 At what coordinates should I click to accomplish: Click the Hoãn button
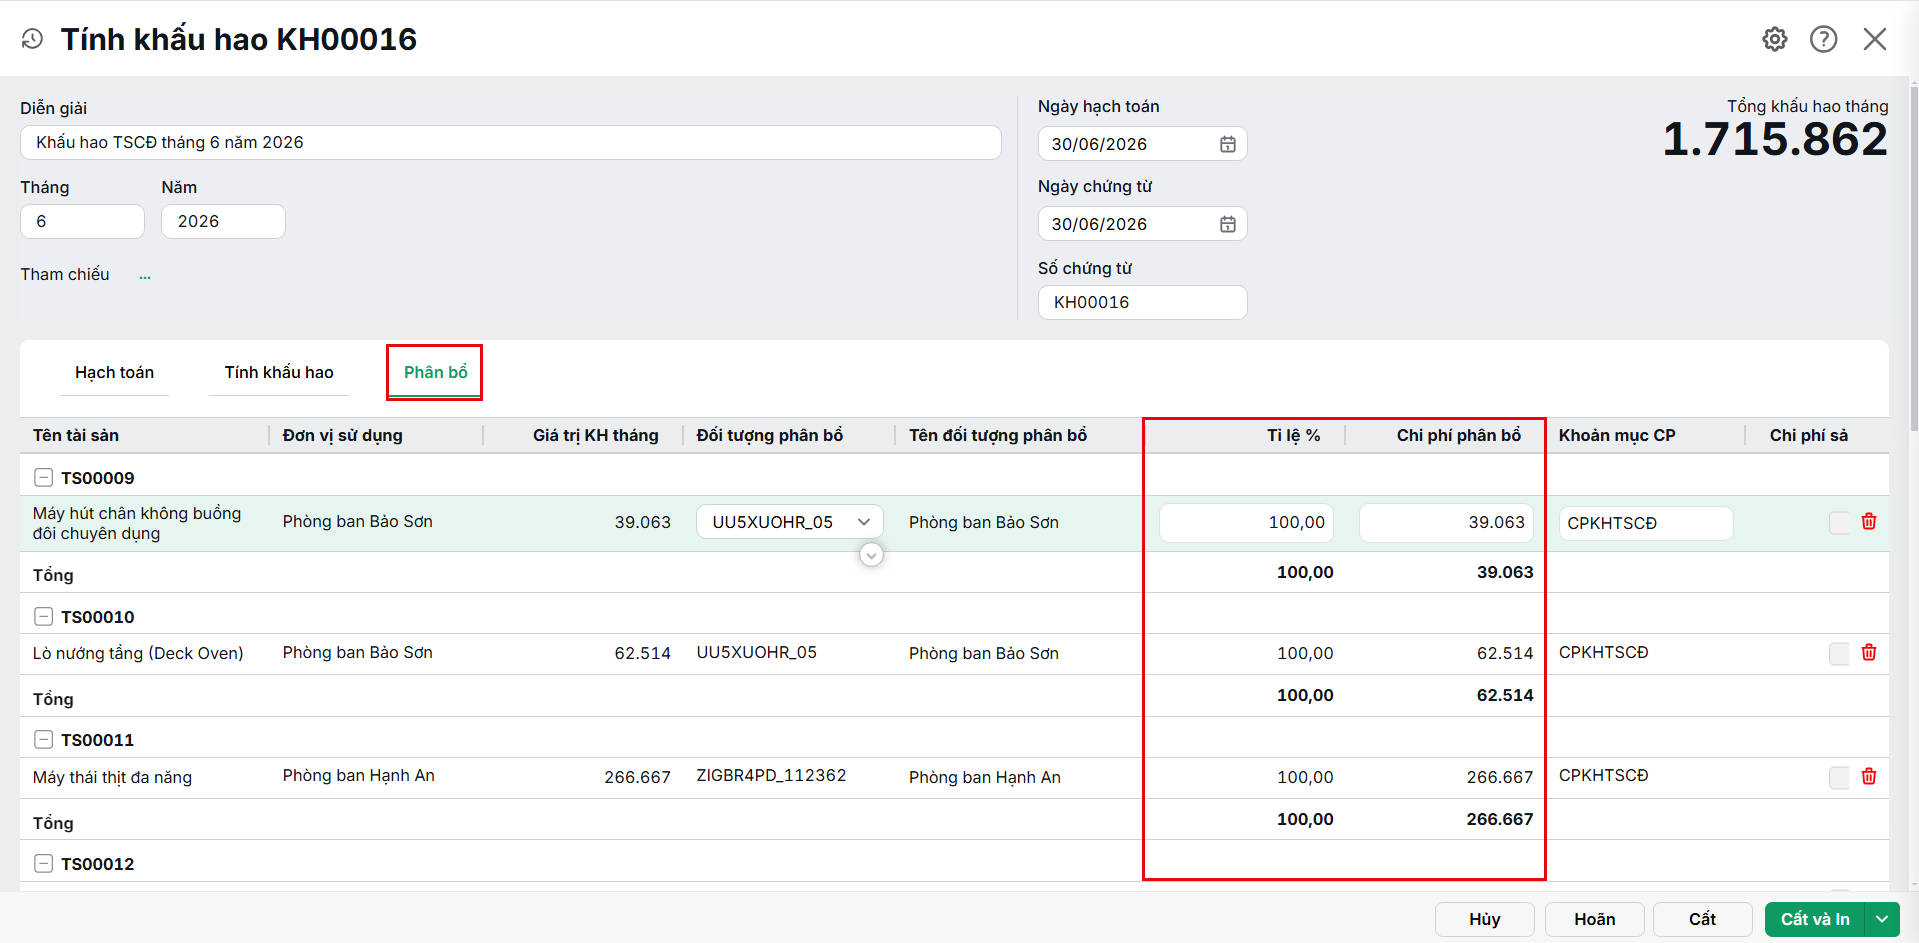(1594, 919)
